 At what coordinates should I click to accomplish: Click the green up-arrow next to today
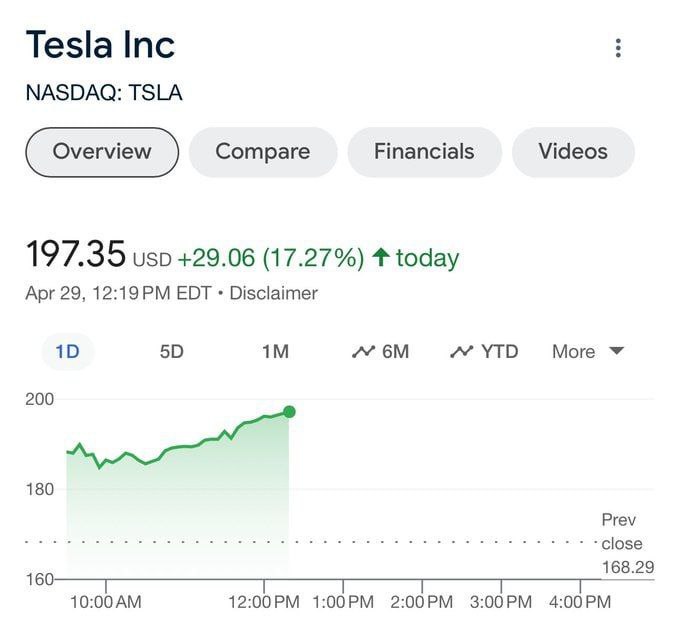pyautogui.click(x=380, y=258)
